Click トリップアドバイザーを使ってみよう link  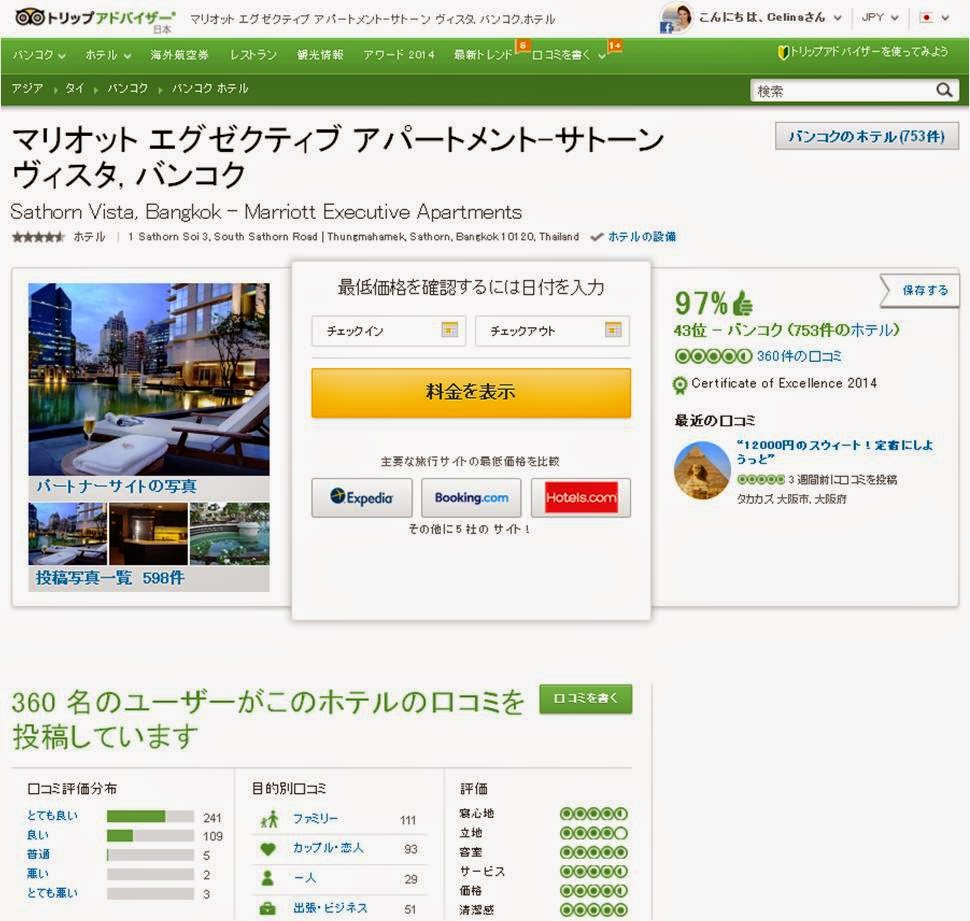(869, 52)
